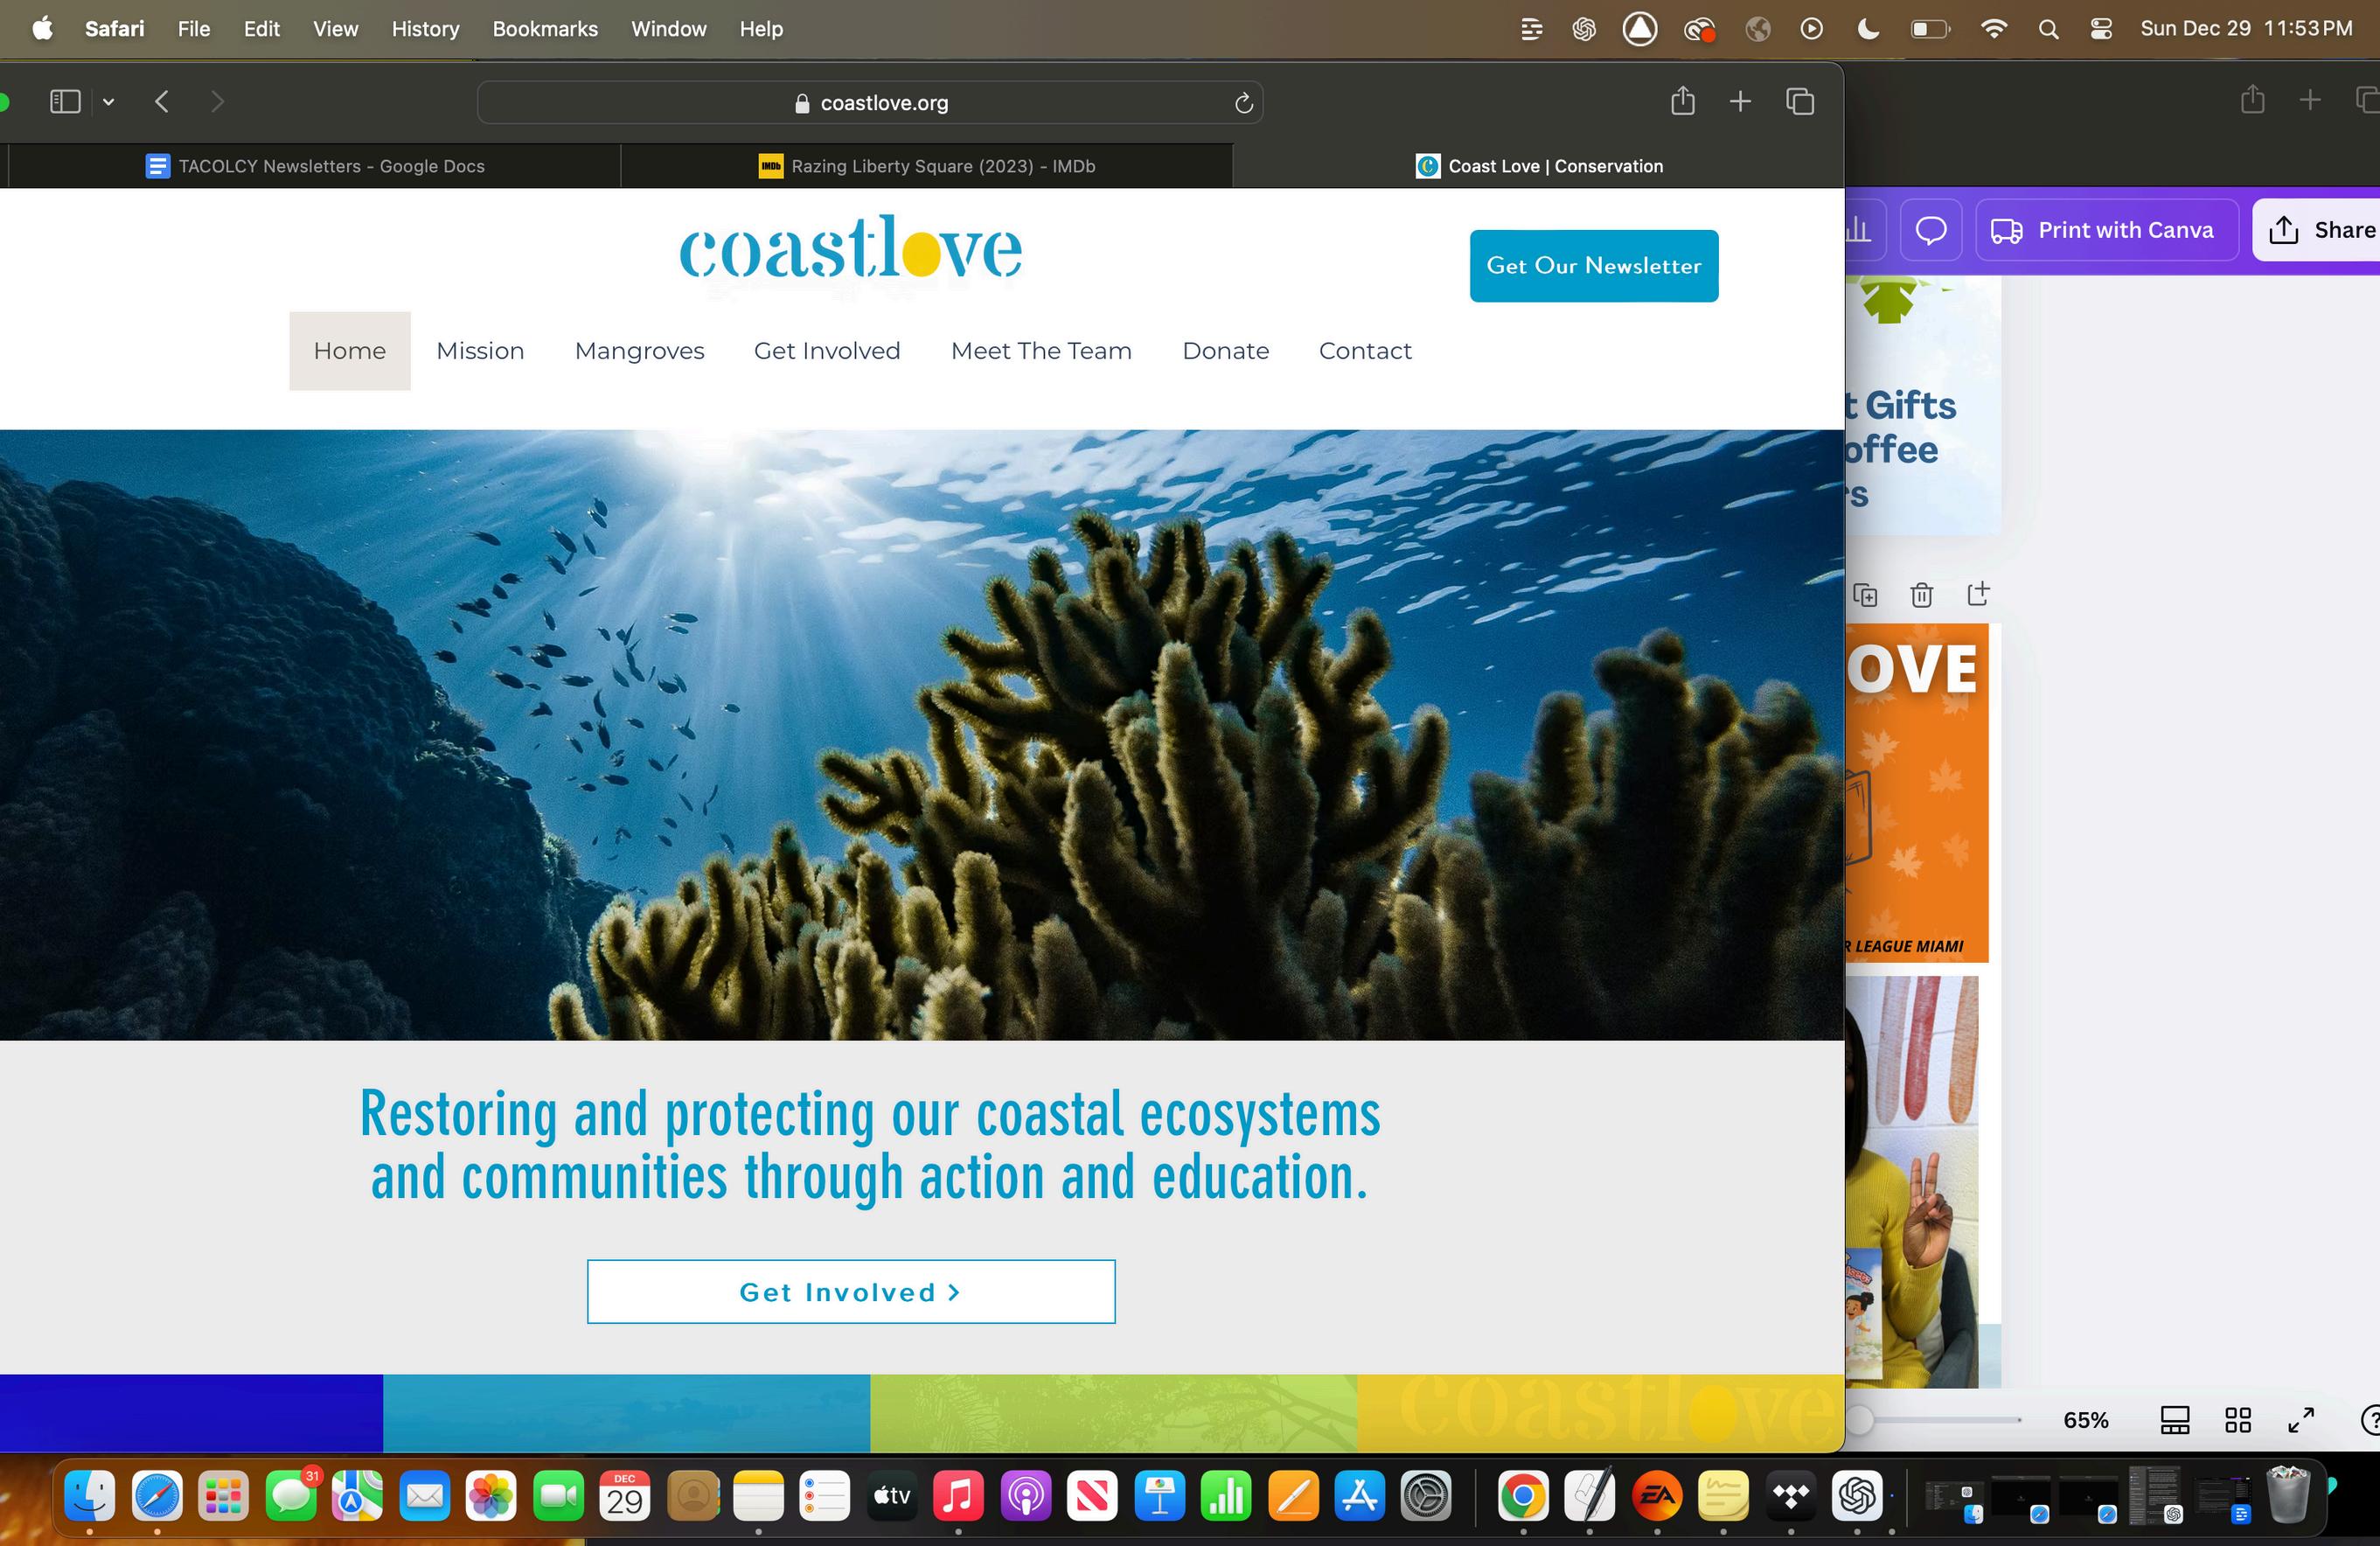The width and height of the screenshot is (2380, 1546).
Task: Open the Bookmarks menu
Action: (x=545, y=29)
